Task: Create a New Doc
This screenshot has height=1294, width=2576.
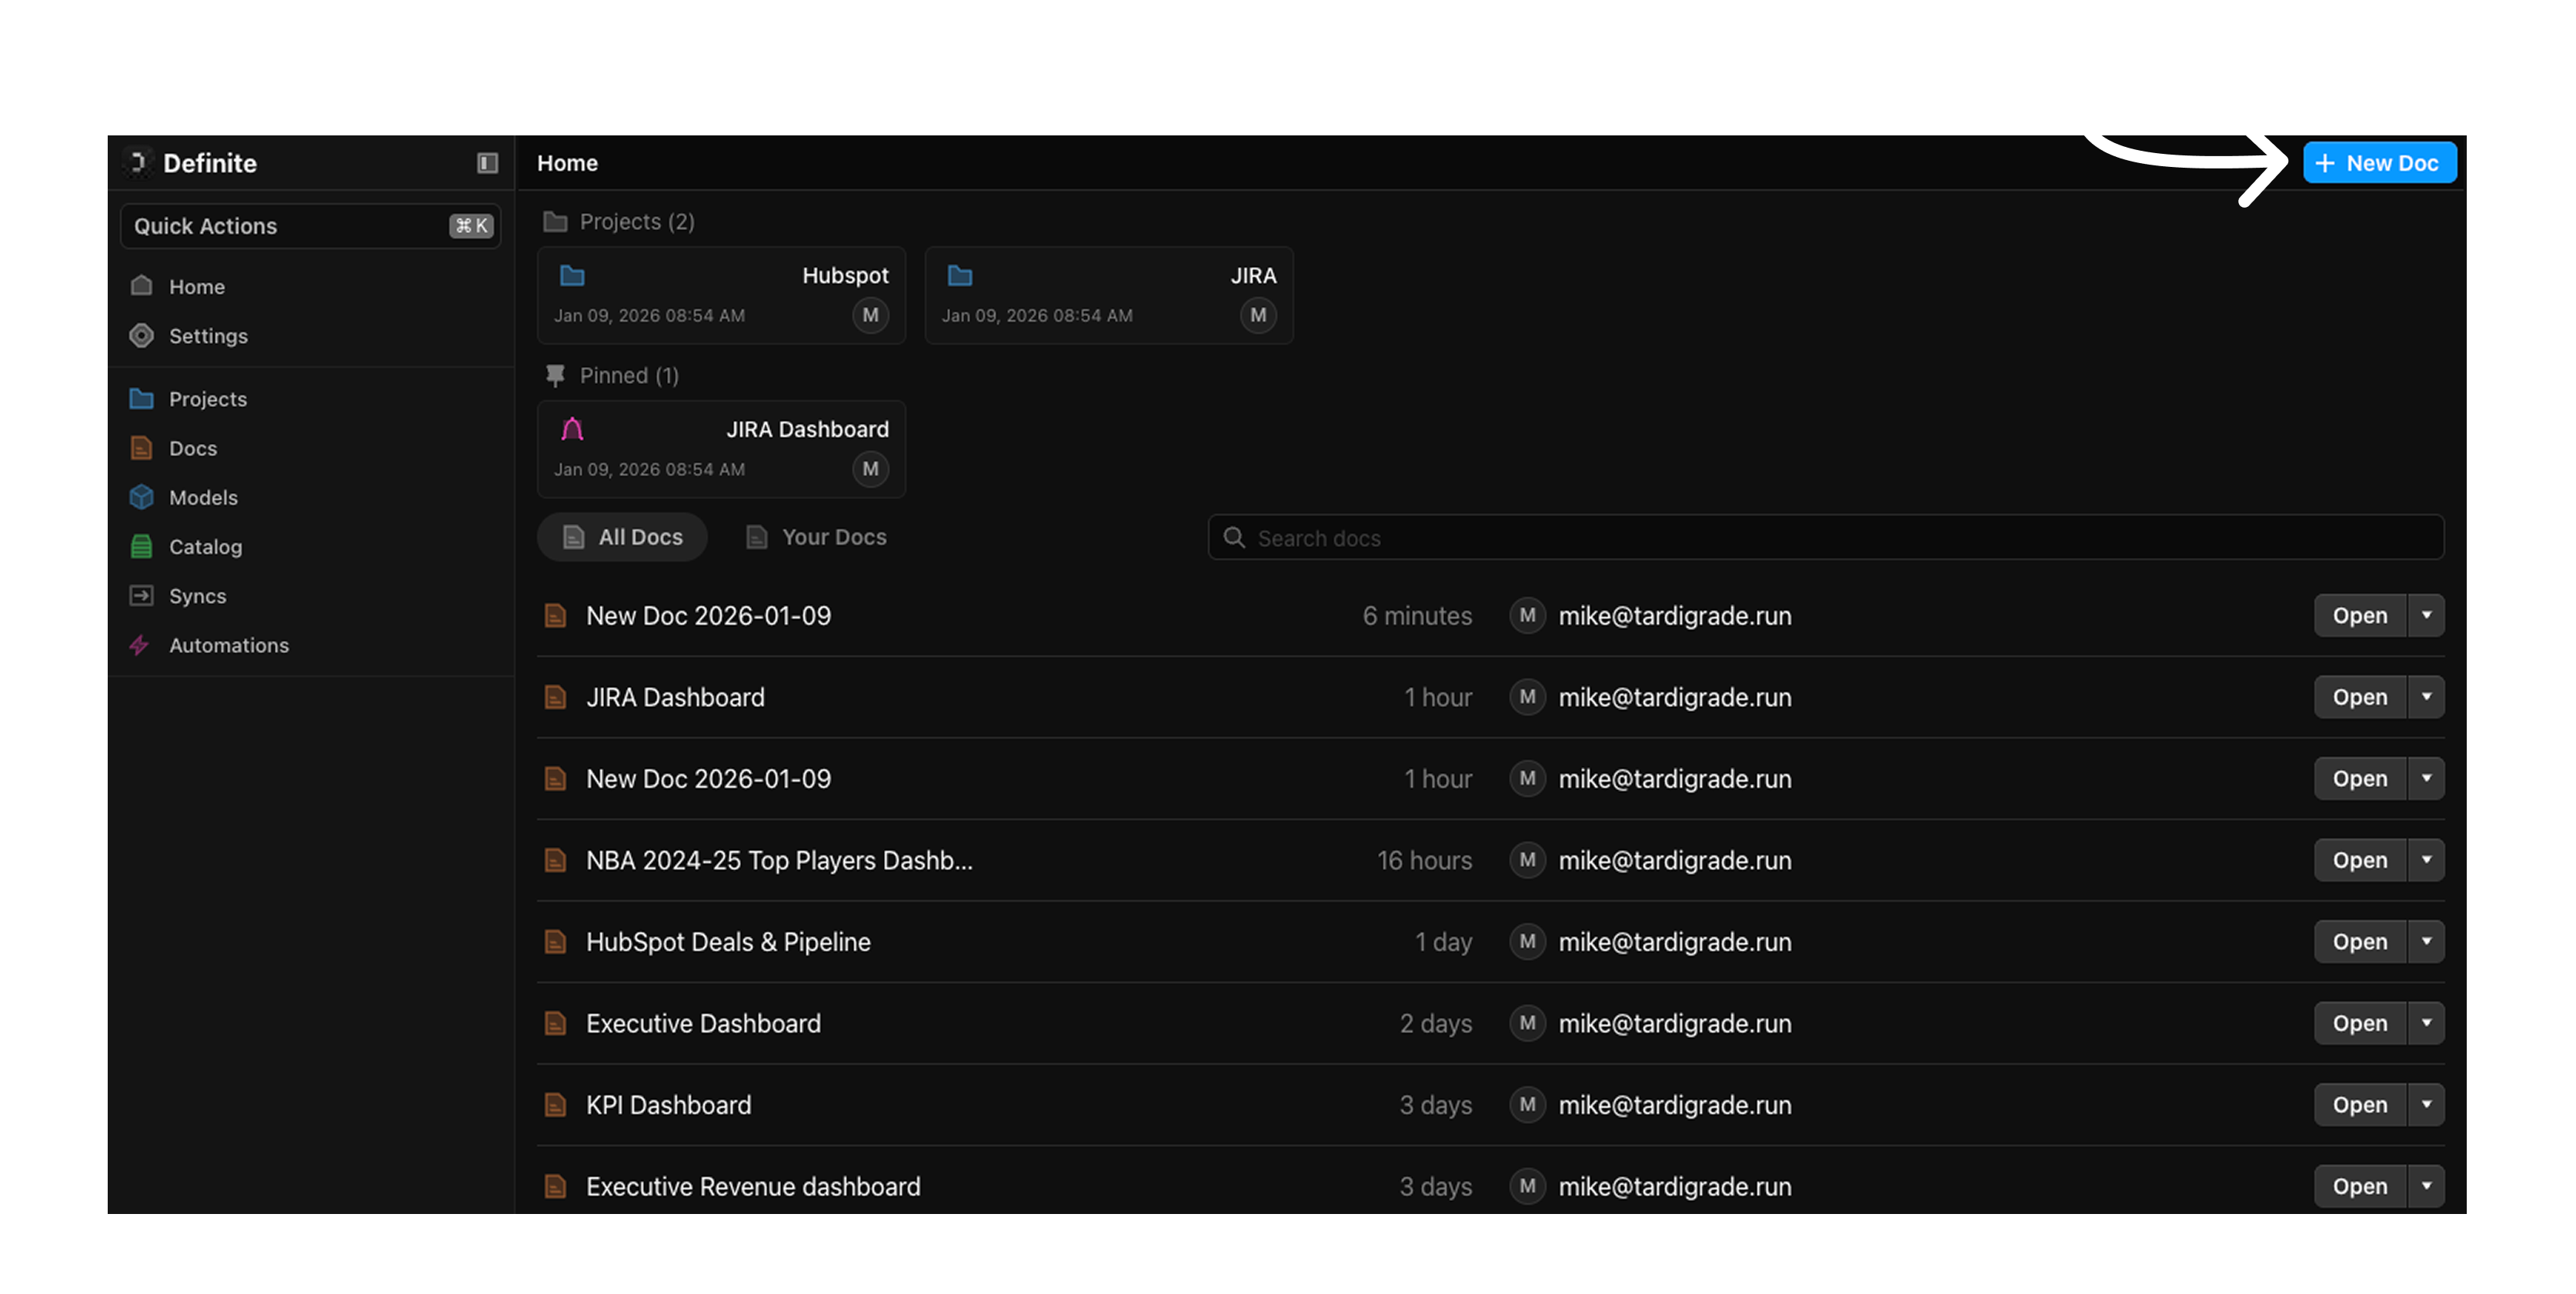Action: click(2379, 163)
